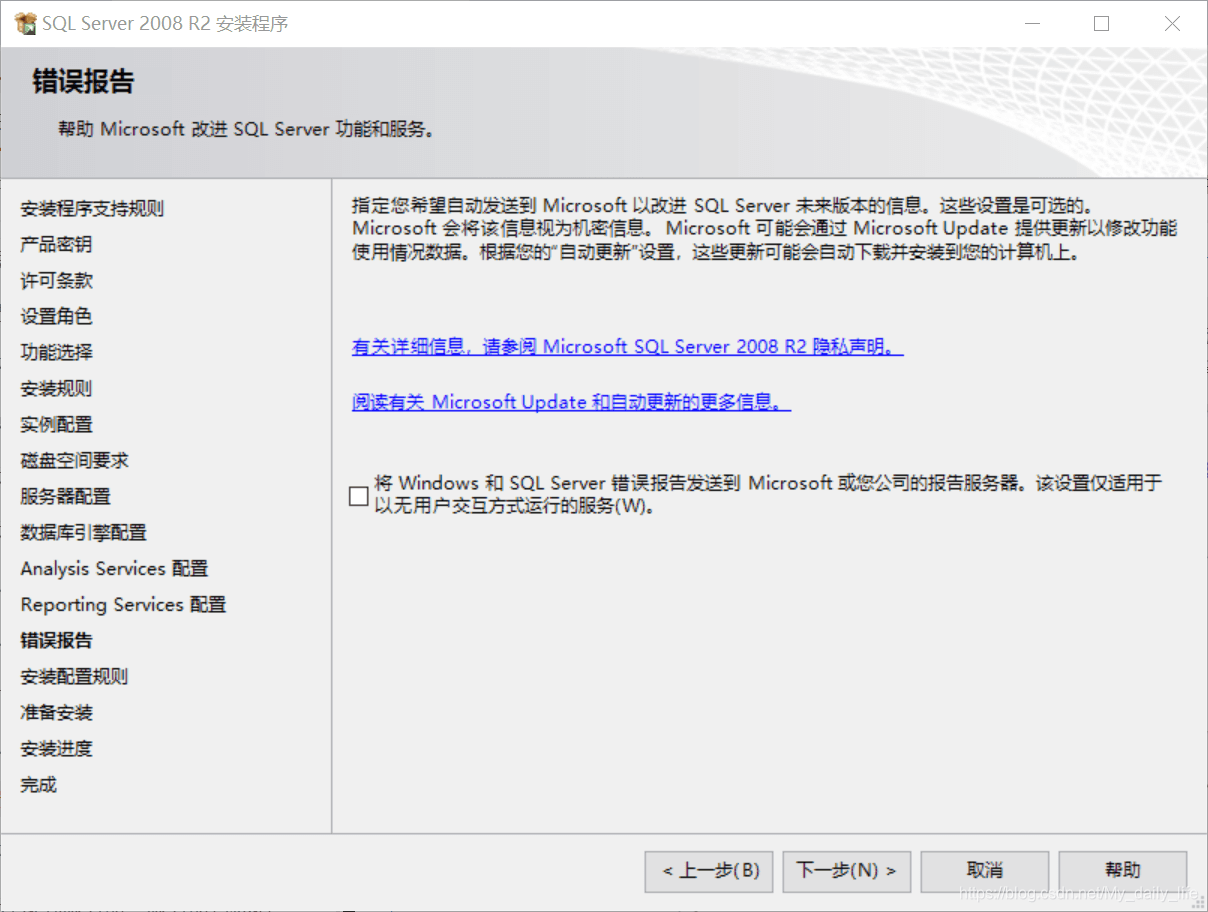Screen dimensions: 1208x912
Task: Select the 完成 step in sidebar
Action: (x=38, y=785)
